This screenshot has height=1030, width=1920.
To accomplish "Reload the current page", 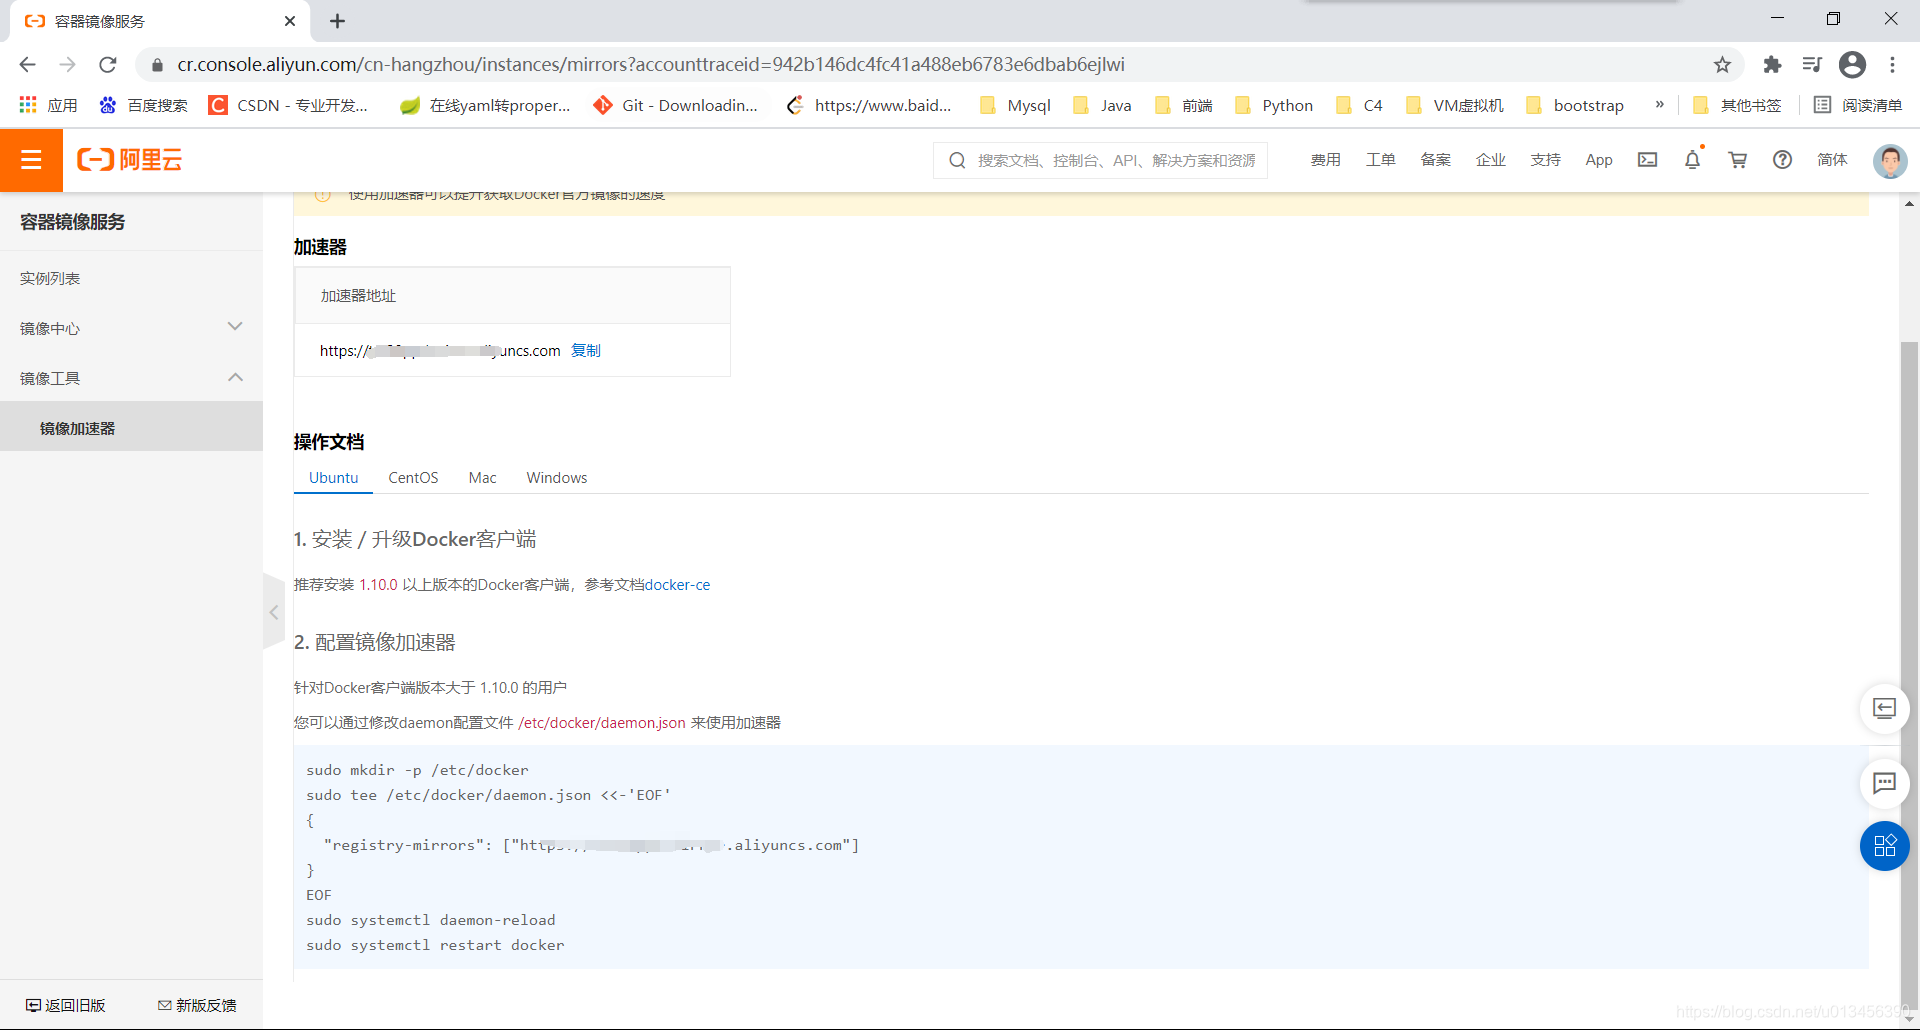I will click(x=107, y=65).
